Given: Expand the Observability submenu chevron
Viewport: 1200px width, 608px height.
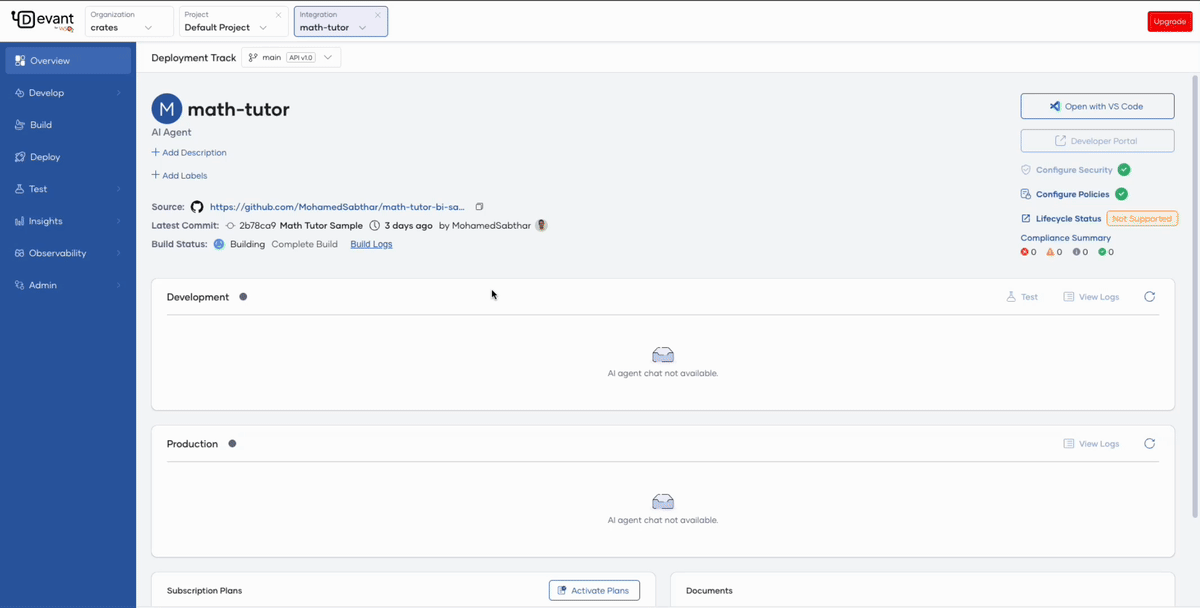Looking at the screenshot, I should [x=118, y=253].
